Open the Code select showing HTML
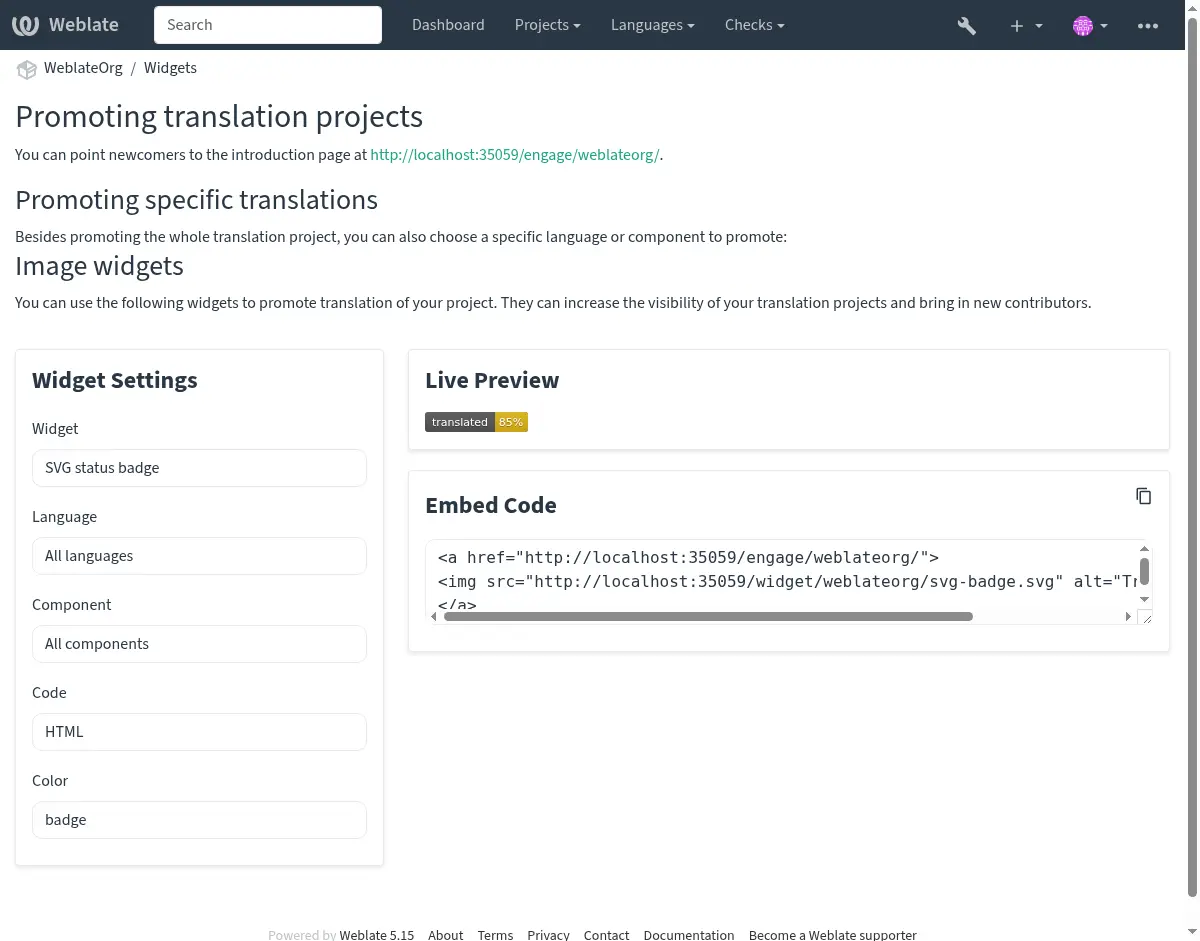 (200, 732)
